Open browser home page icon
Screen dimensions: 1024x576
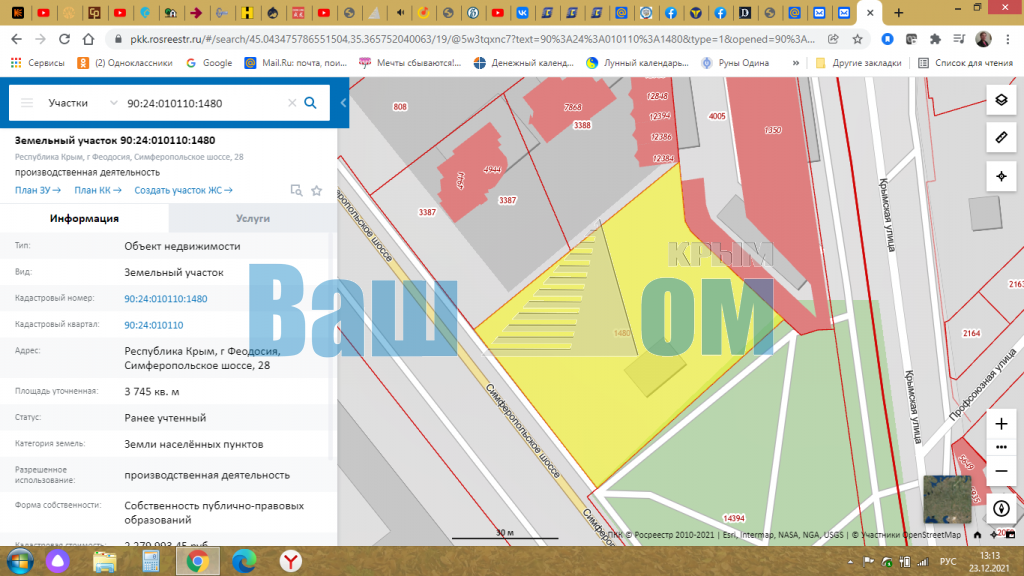(x=88, y=39)
